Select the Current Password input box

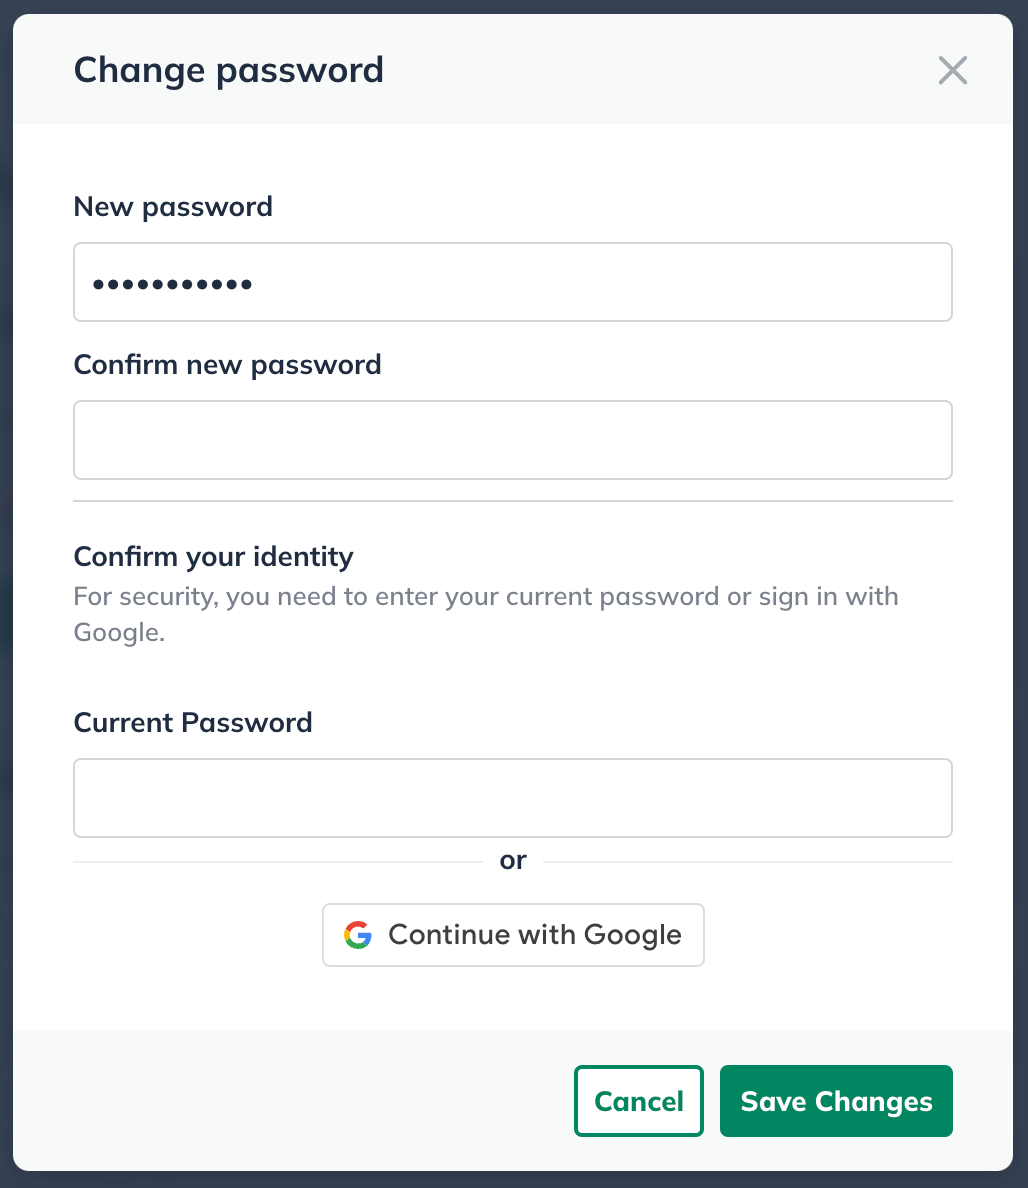pos(512,798)
